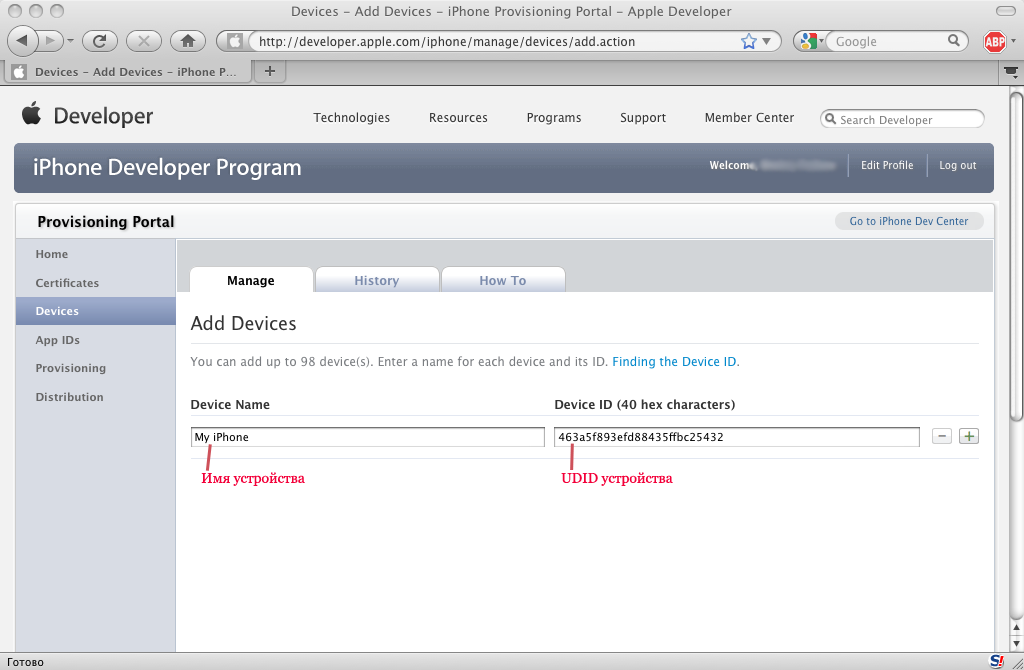
Task: Select Devices in the sidebar
Action: click(x=96, y=311)
